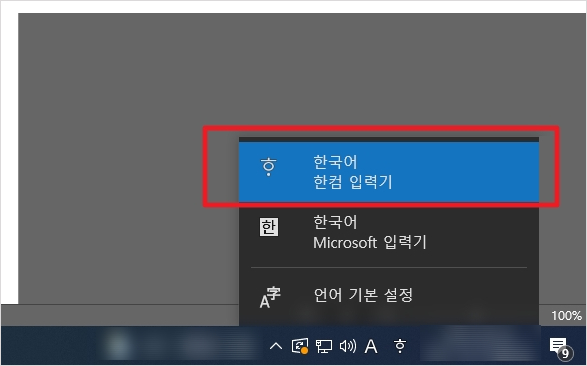The width and height of the screenshot is (587, 366).
Task: Click the tray icon with orange dot
Action: [x=300, y=346]
